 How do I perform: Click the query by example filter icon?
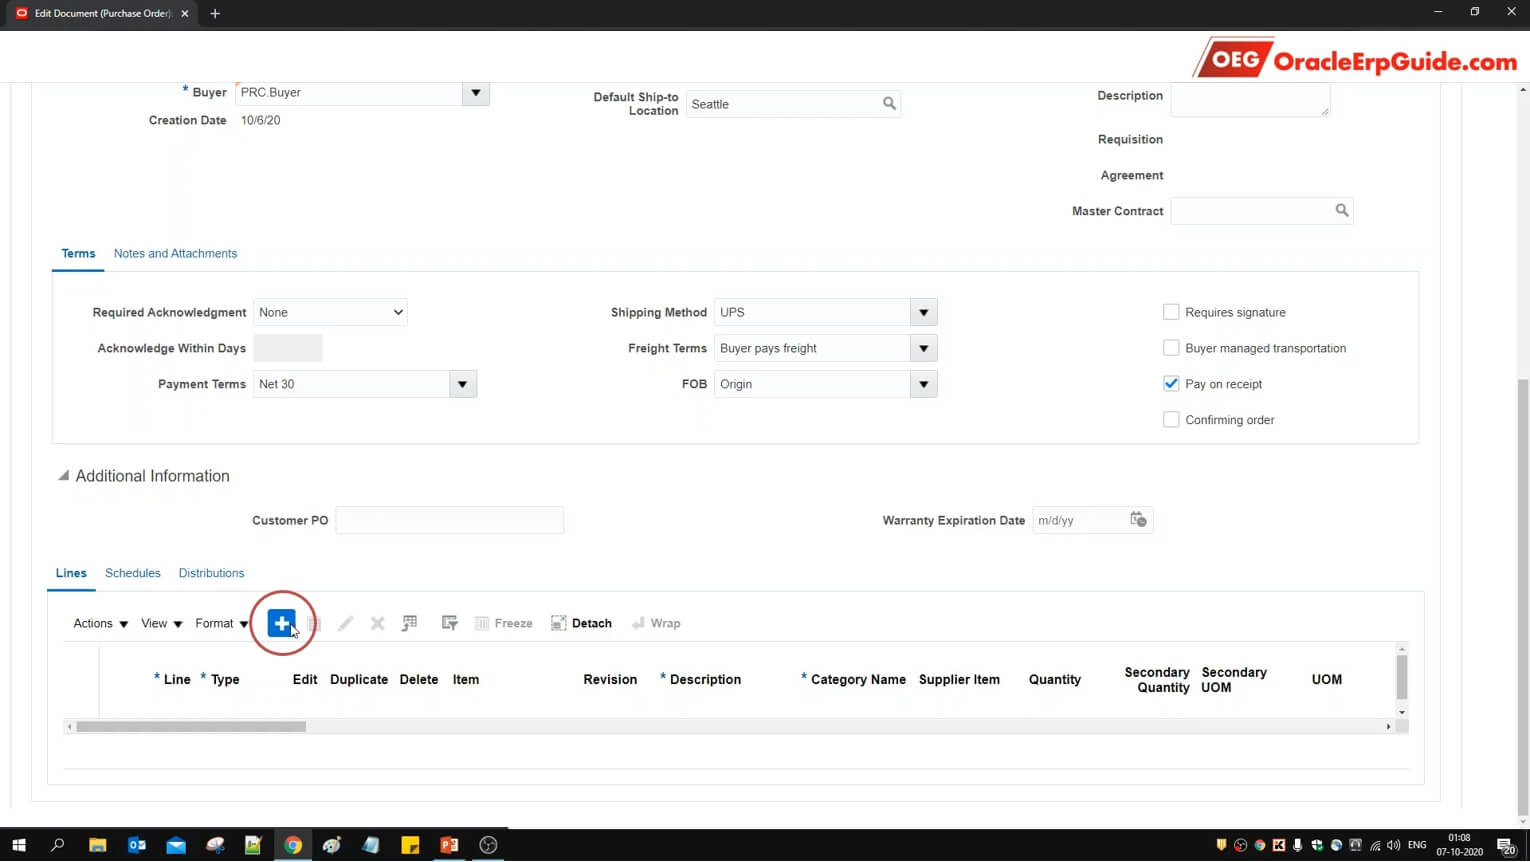tap(450, 623)
